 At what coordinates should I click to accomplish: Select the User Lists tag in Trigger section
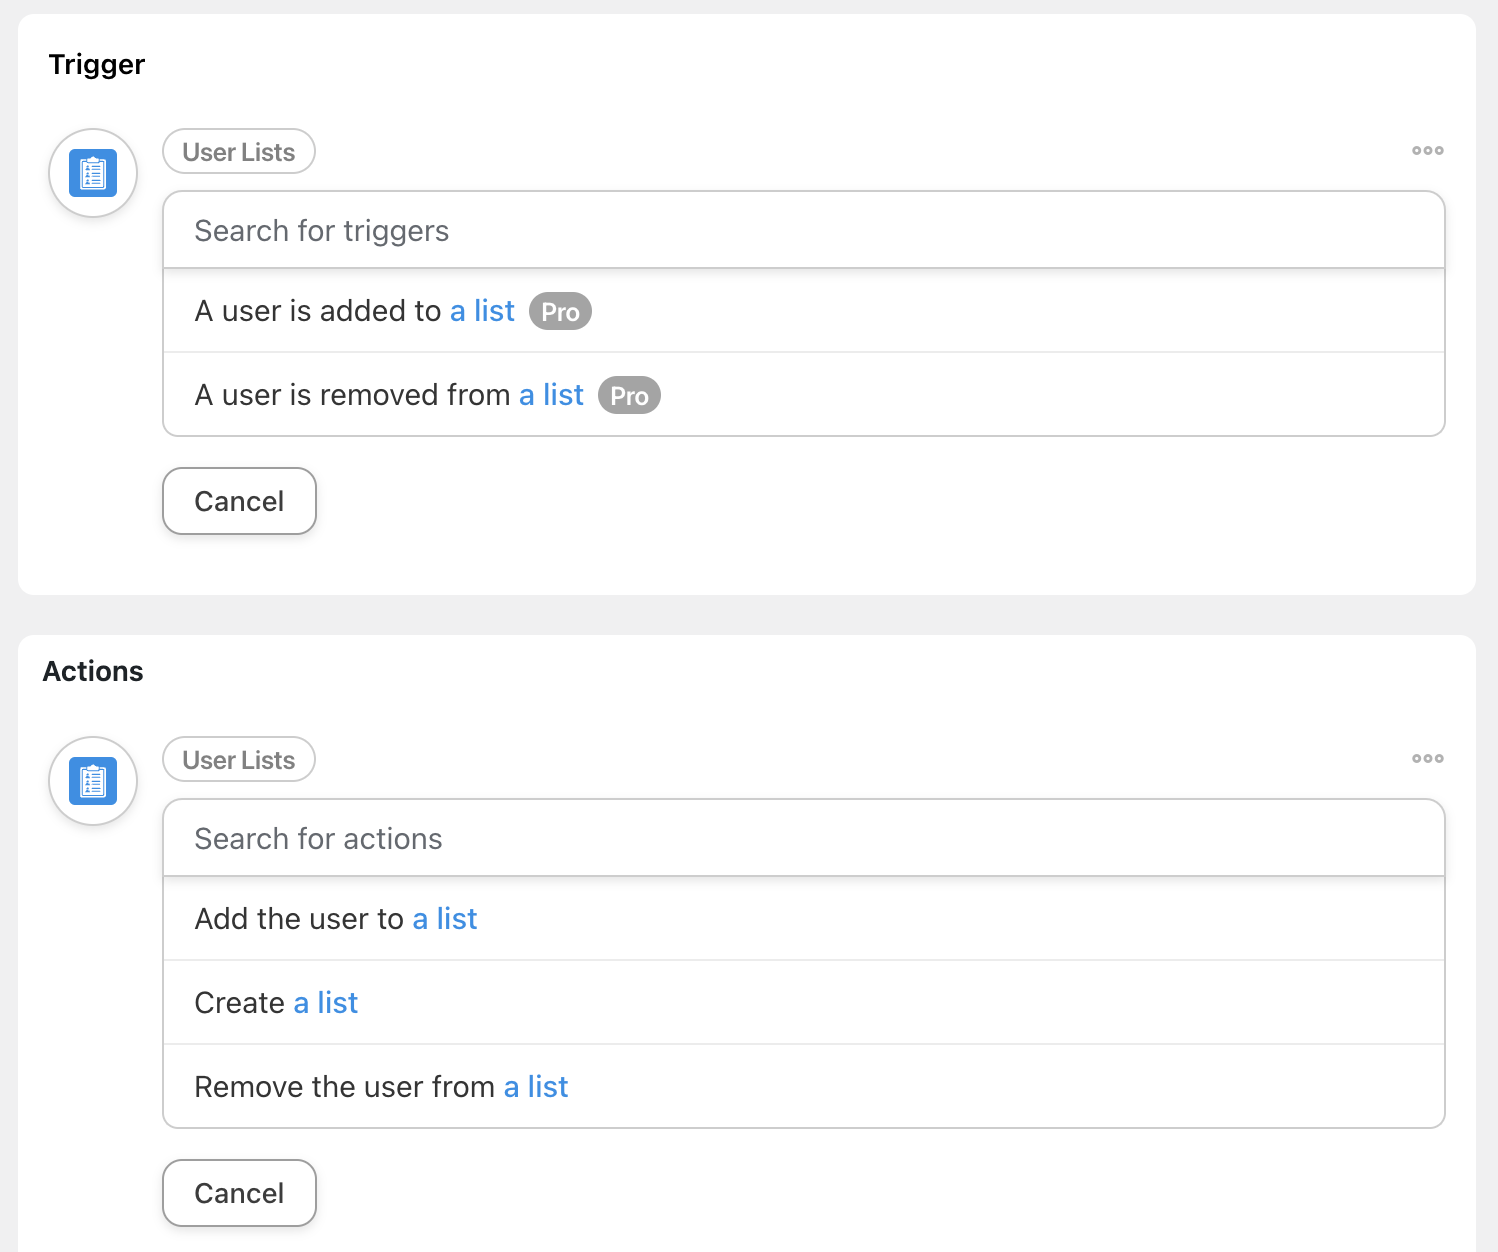[x=239, y=152]
